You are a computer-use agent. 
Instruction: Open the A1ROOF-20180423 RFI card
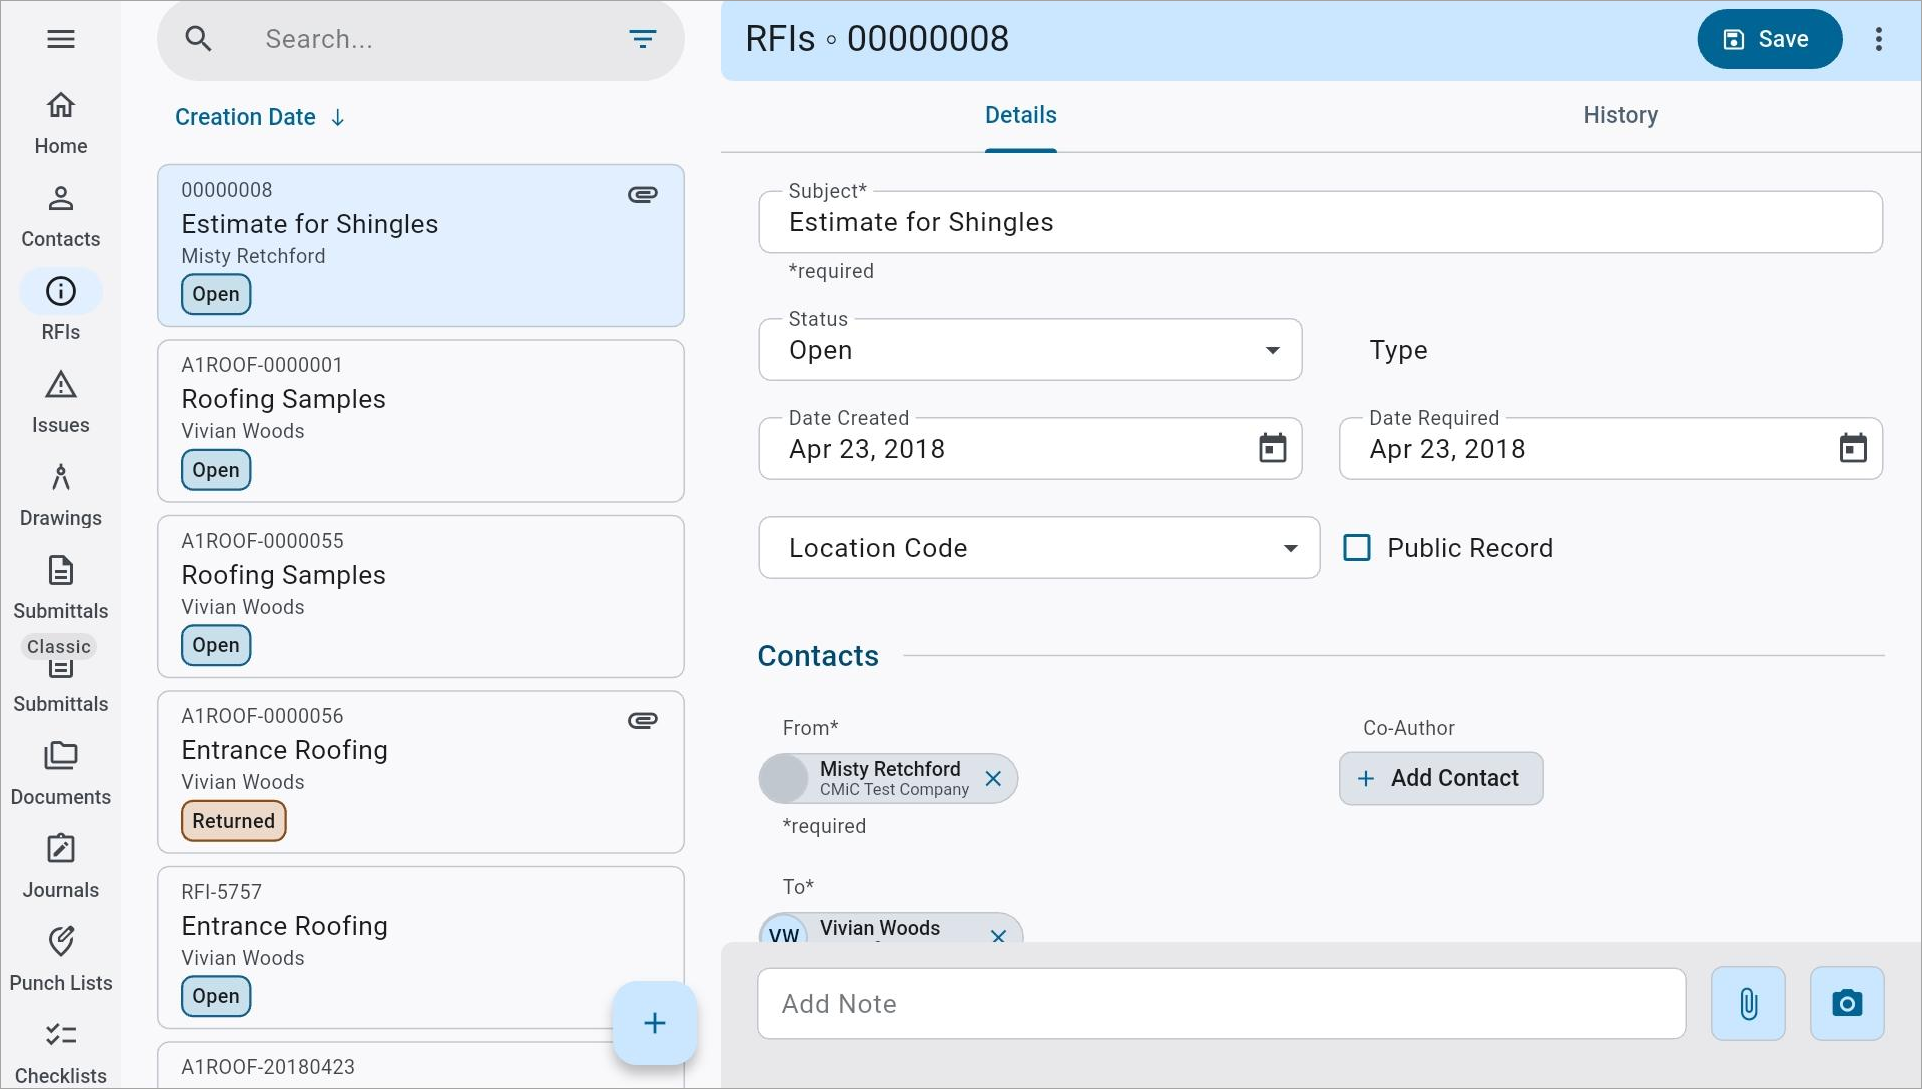pos(421,1066)
